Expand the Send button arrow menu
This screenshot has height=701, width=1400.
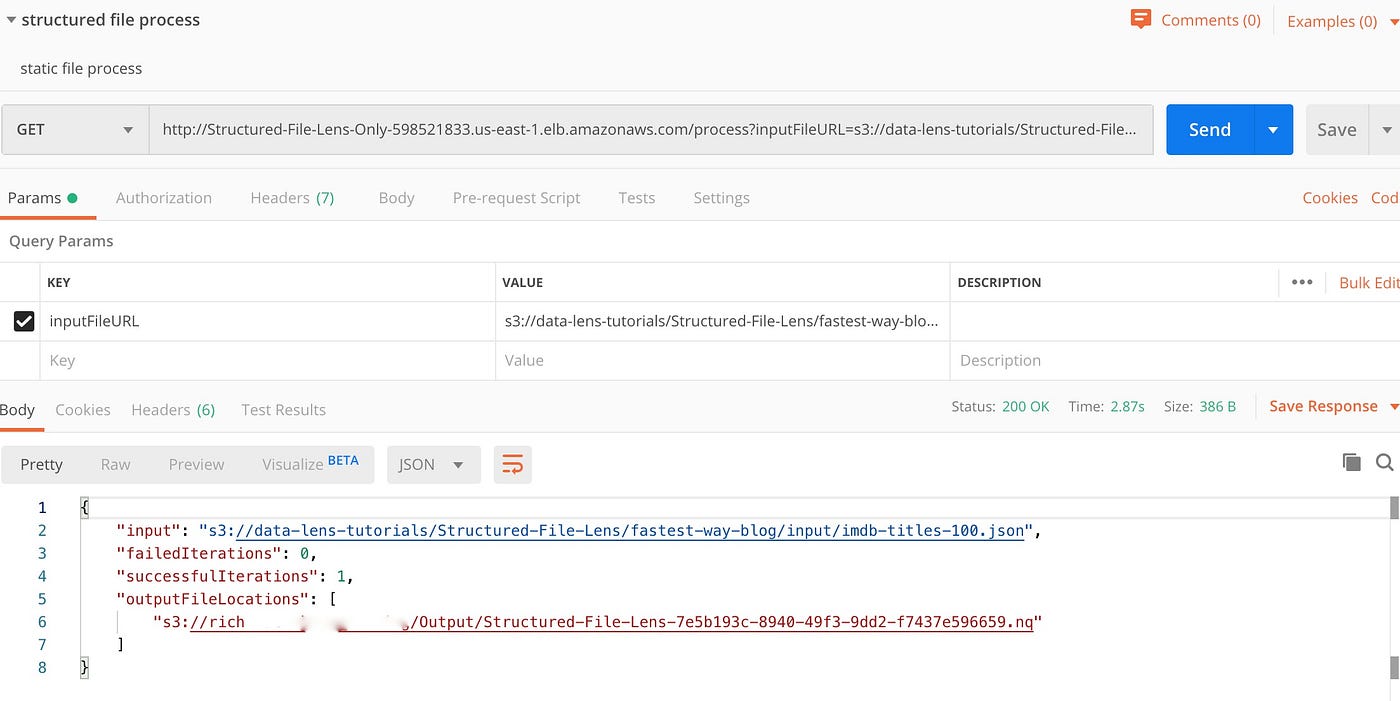(1273, 130)
